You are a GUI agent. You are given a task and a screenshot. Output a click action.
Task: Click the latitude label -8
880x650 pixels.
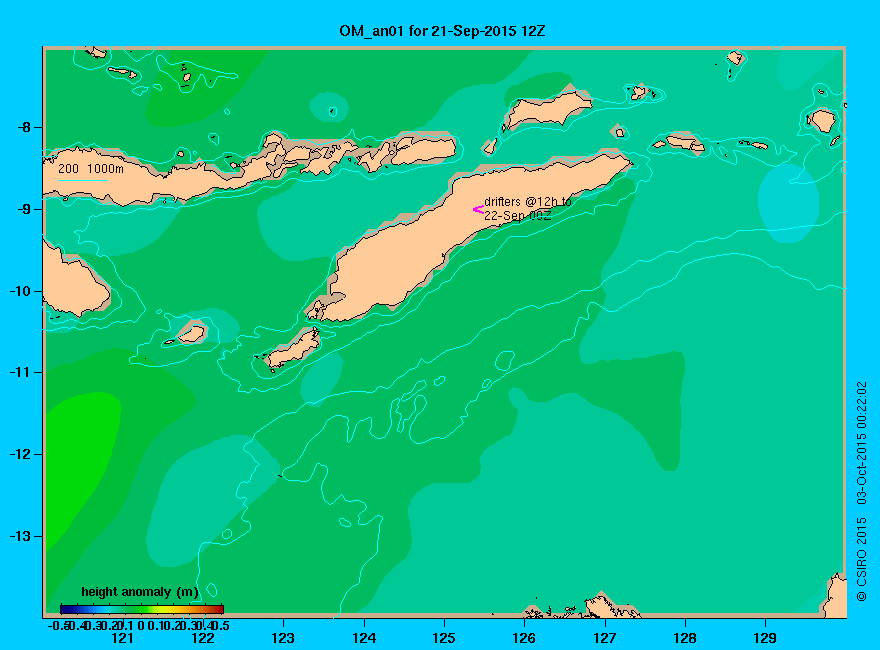[24, 127]
